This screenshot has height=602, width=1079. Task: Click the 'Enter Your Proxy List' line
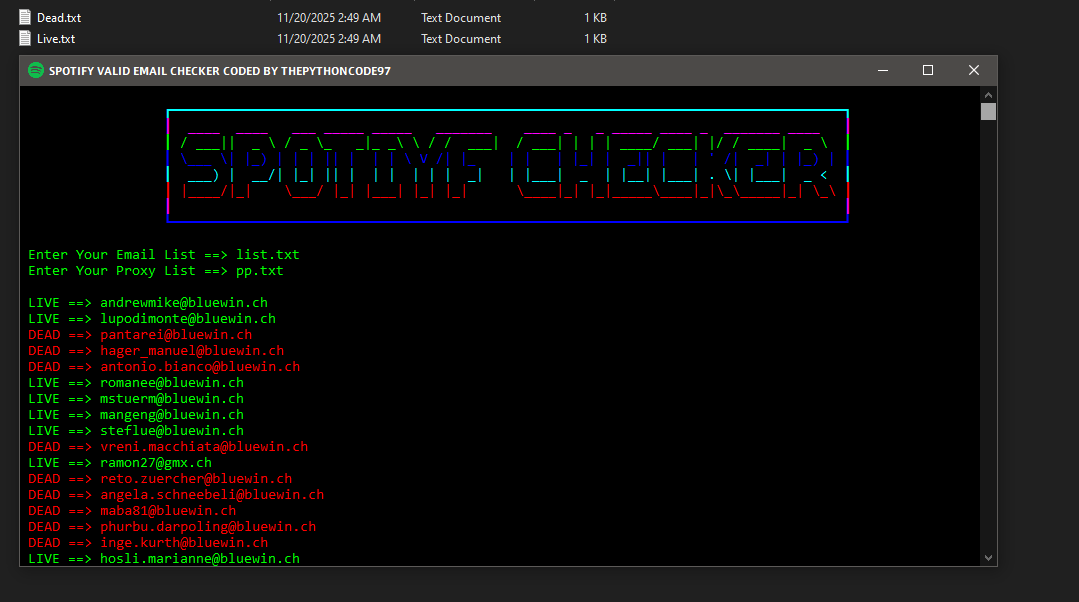click(x=156, y=270)
